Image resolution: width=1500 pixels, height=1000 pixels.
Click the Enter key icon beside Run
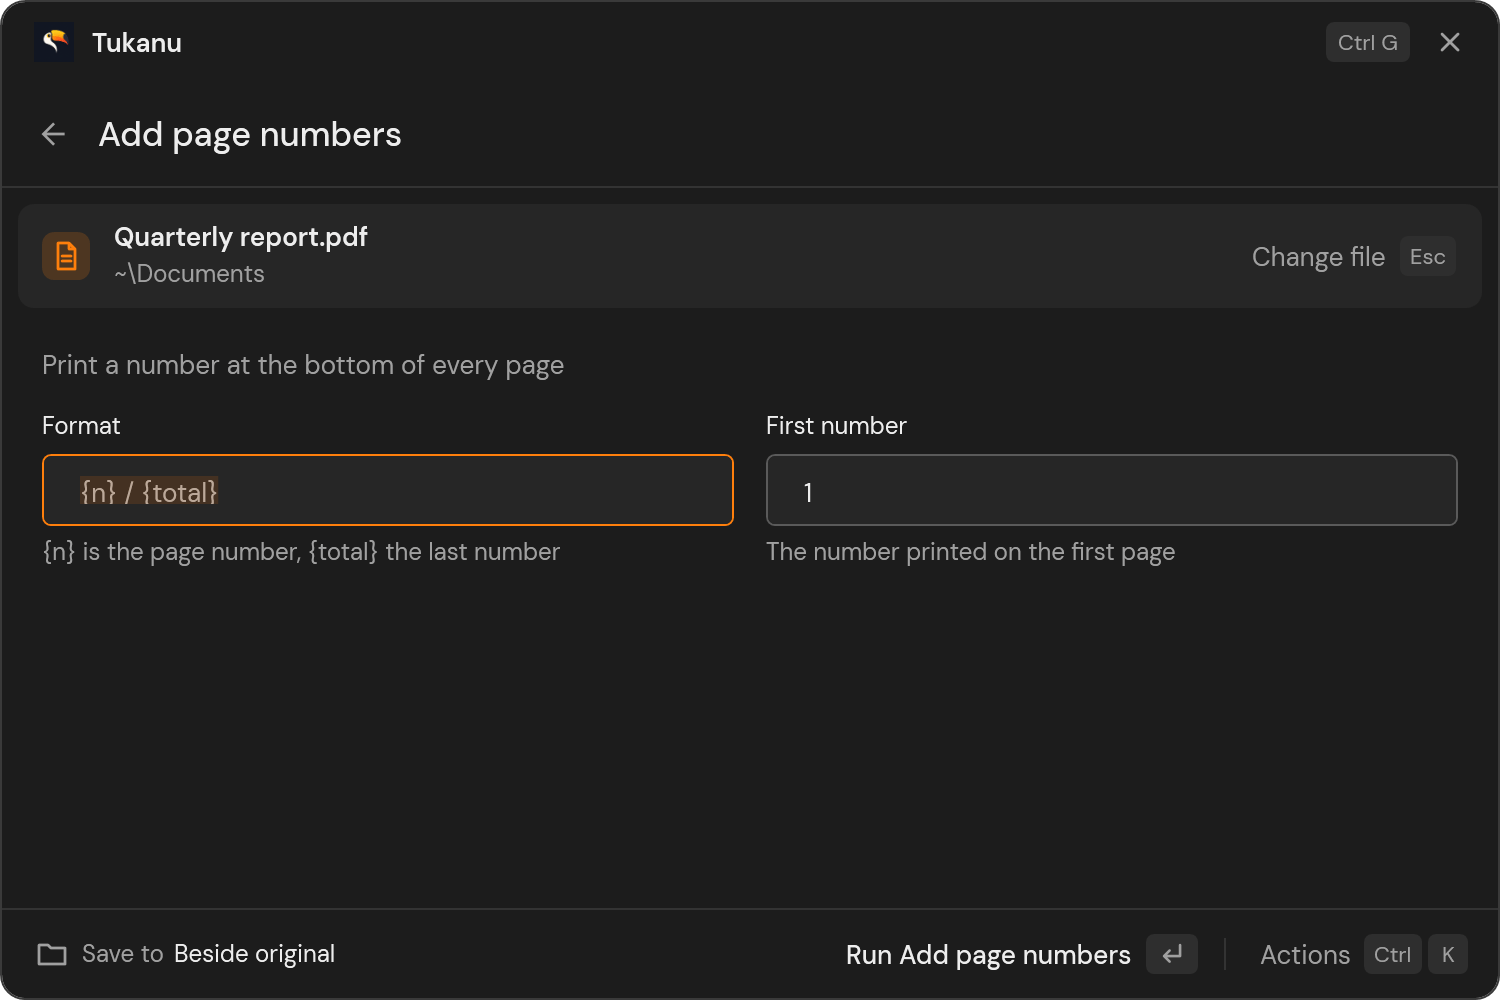point(1172,954)
